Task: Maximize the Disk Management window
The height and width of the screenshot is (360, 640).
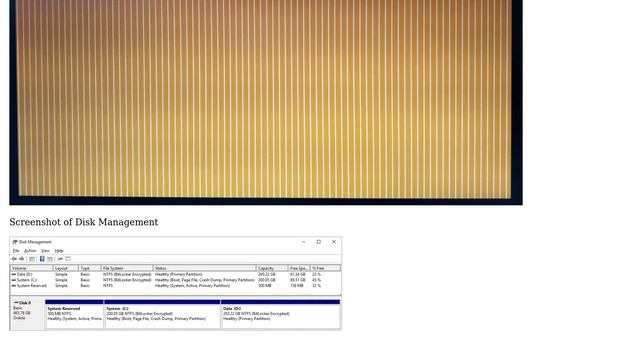Action: [x=319, y=242]
